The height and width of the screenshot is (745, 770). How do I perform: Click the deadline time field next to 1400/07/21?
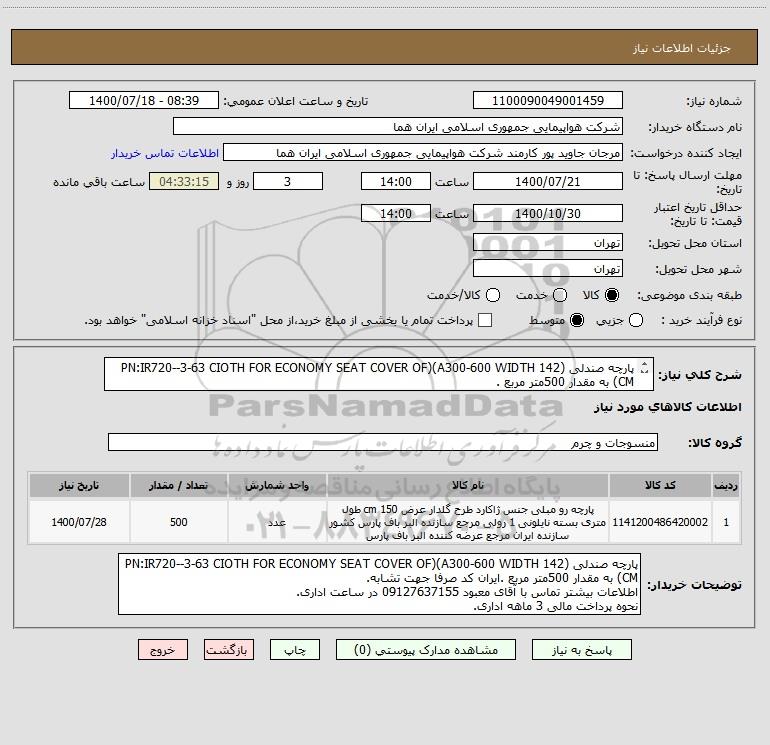click(x=396, y=181)
